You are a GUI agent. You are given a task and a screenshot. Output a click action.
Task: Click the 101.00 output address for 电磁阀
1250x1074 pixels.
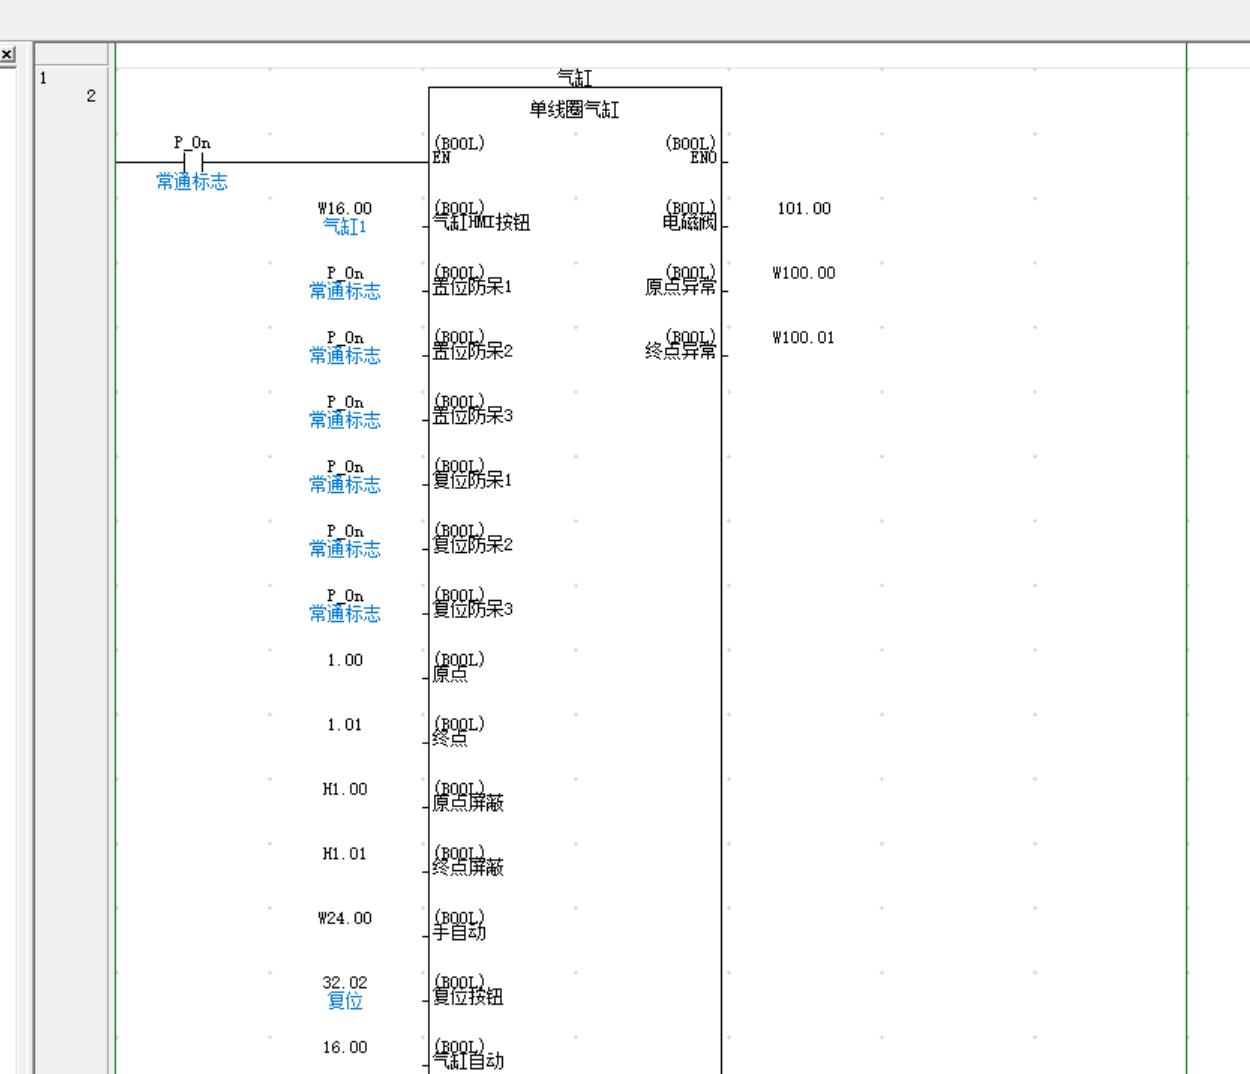click(x=803, y=209)
